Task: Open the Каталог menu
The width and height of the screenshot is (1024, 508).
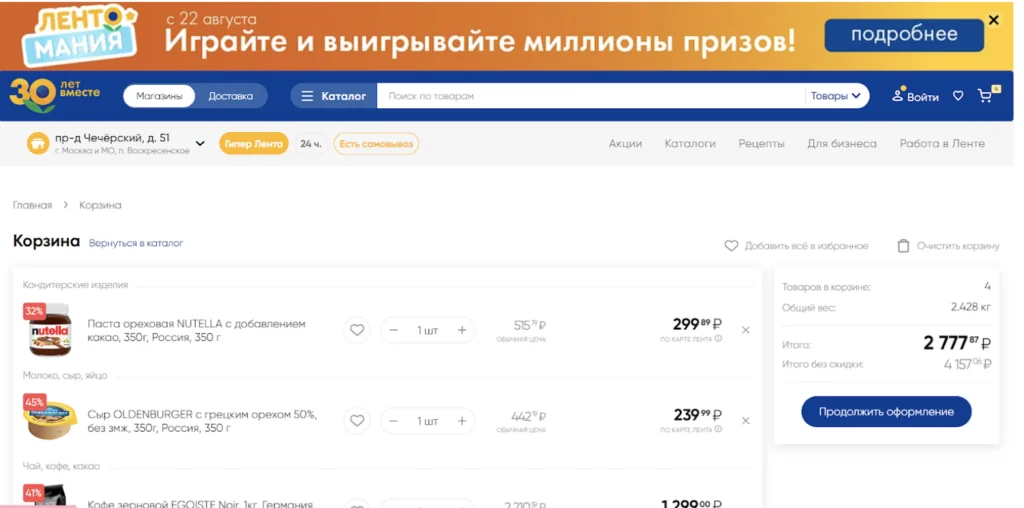Action: coord(334,96)
